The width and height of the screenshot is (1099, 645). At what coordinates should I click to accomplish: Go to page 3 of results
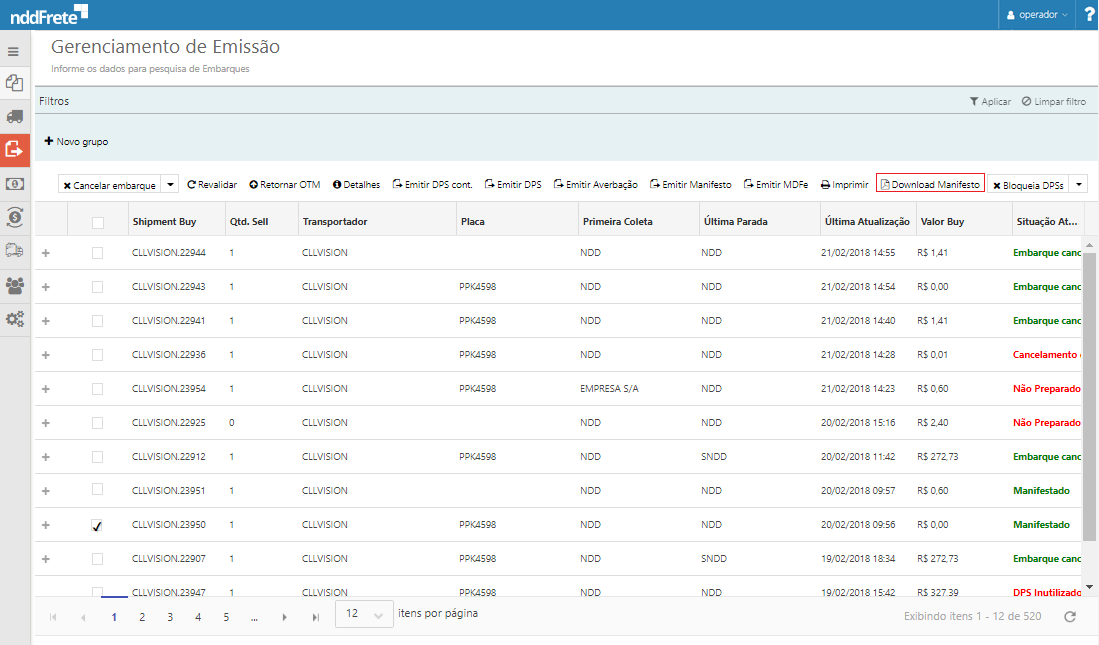point(170,617)
